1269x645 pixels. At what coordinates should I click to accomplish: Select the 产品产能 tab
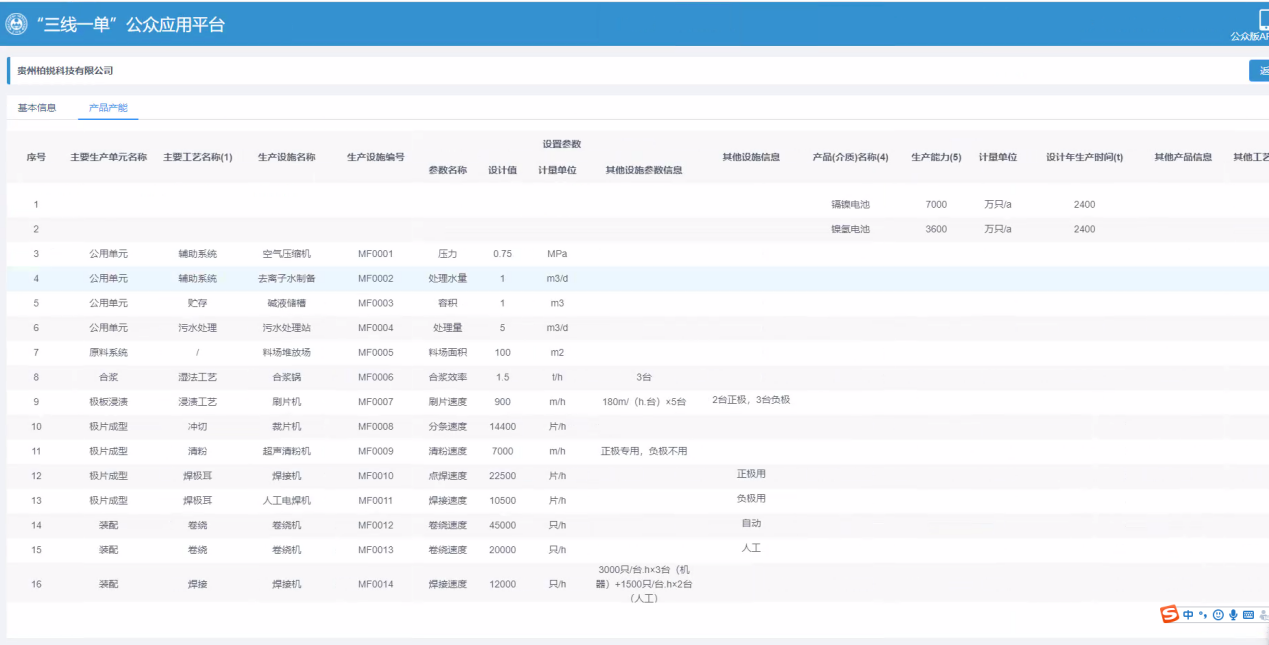point(108,107)
